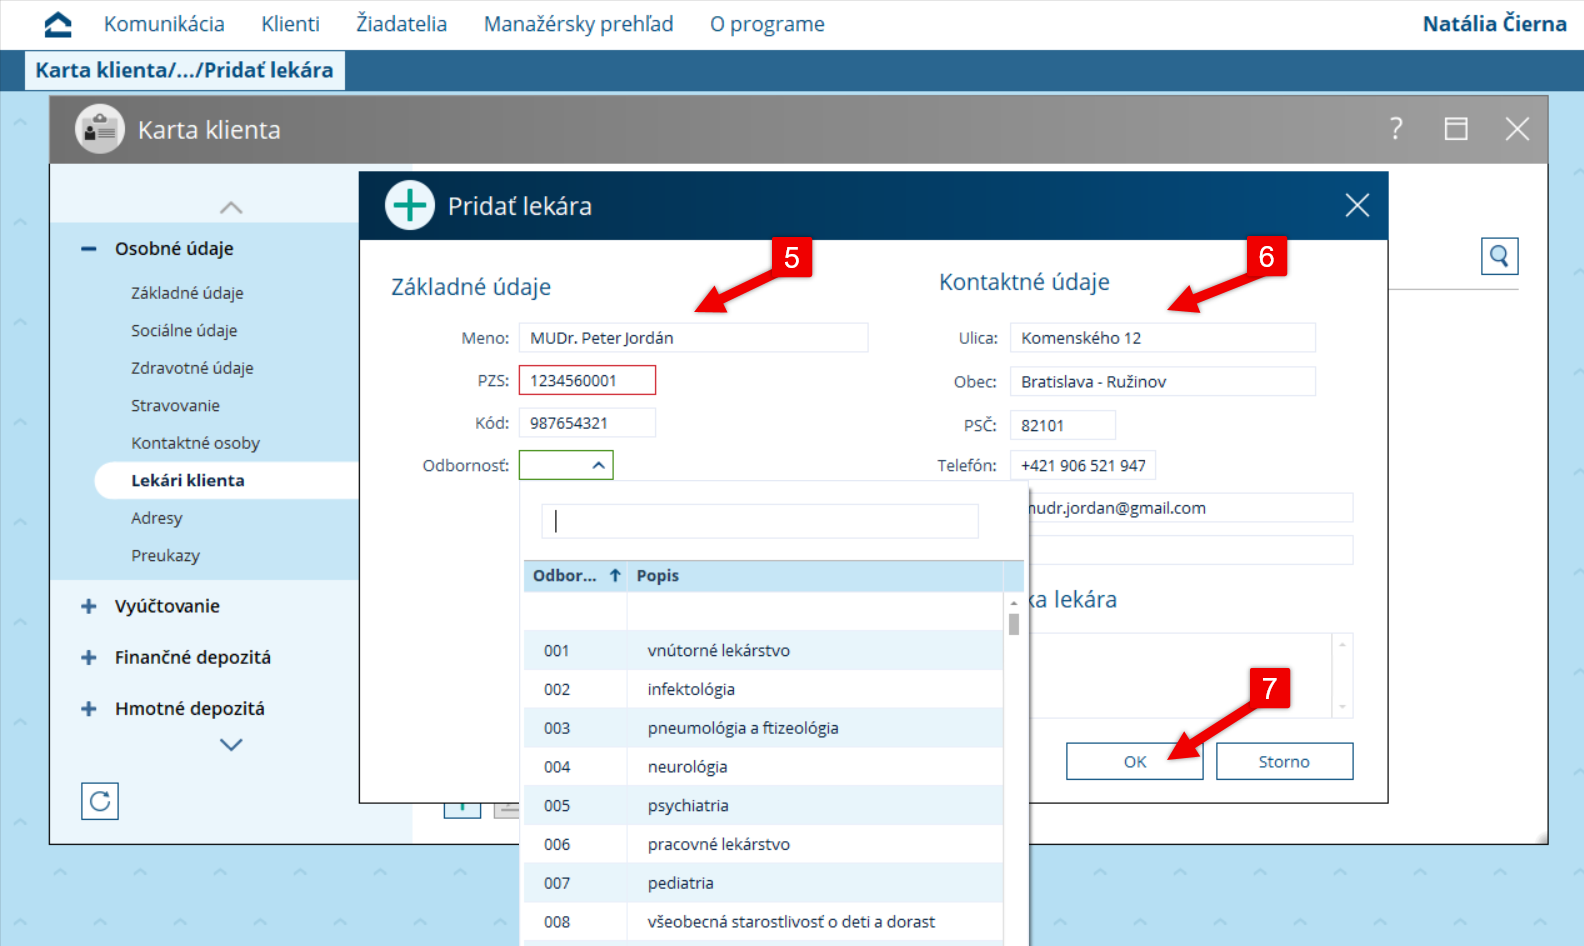Select Lekári klienta in the sidebar
The width and height of the screenshot is (1584, 946).
point(227,480)
